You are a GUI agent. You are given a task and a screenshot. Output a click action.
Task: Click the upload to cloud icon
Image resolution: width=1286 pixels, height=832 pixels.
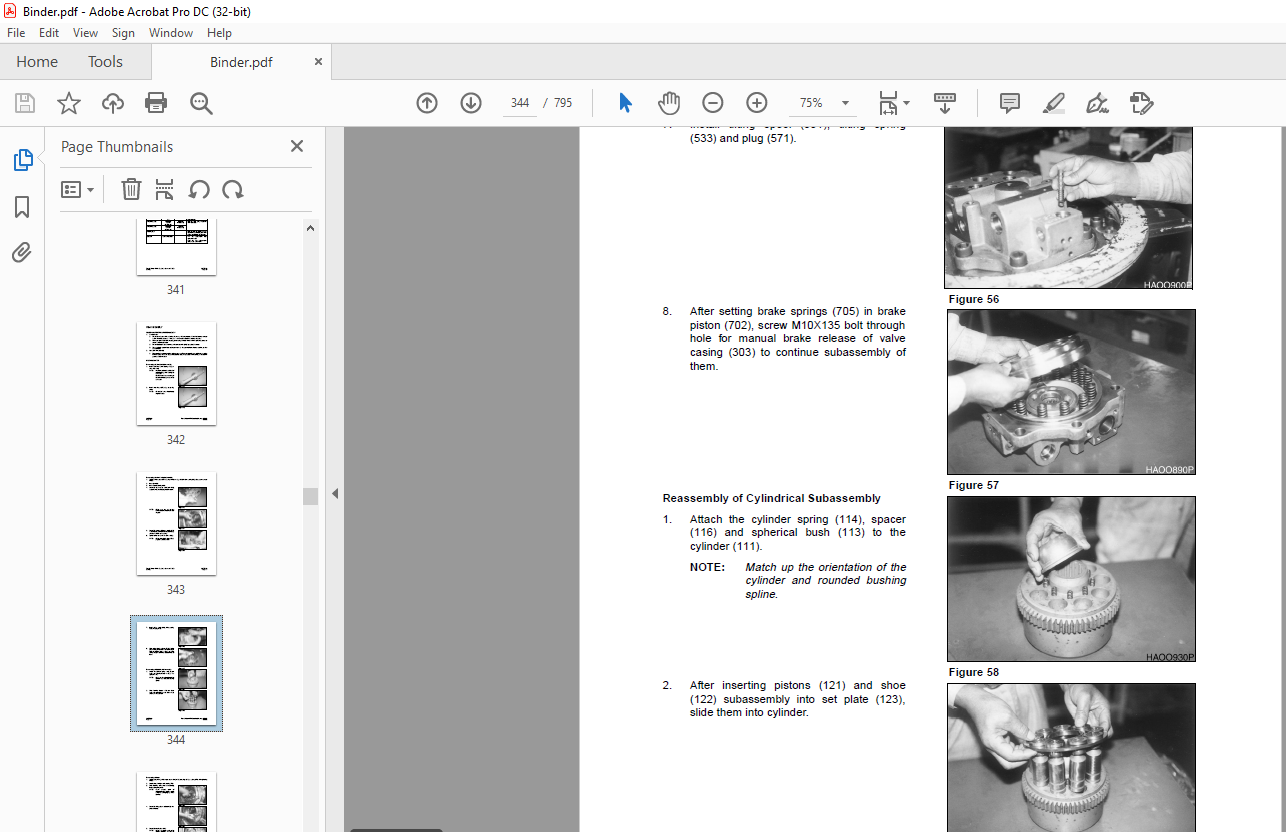[113, 103]
